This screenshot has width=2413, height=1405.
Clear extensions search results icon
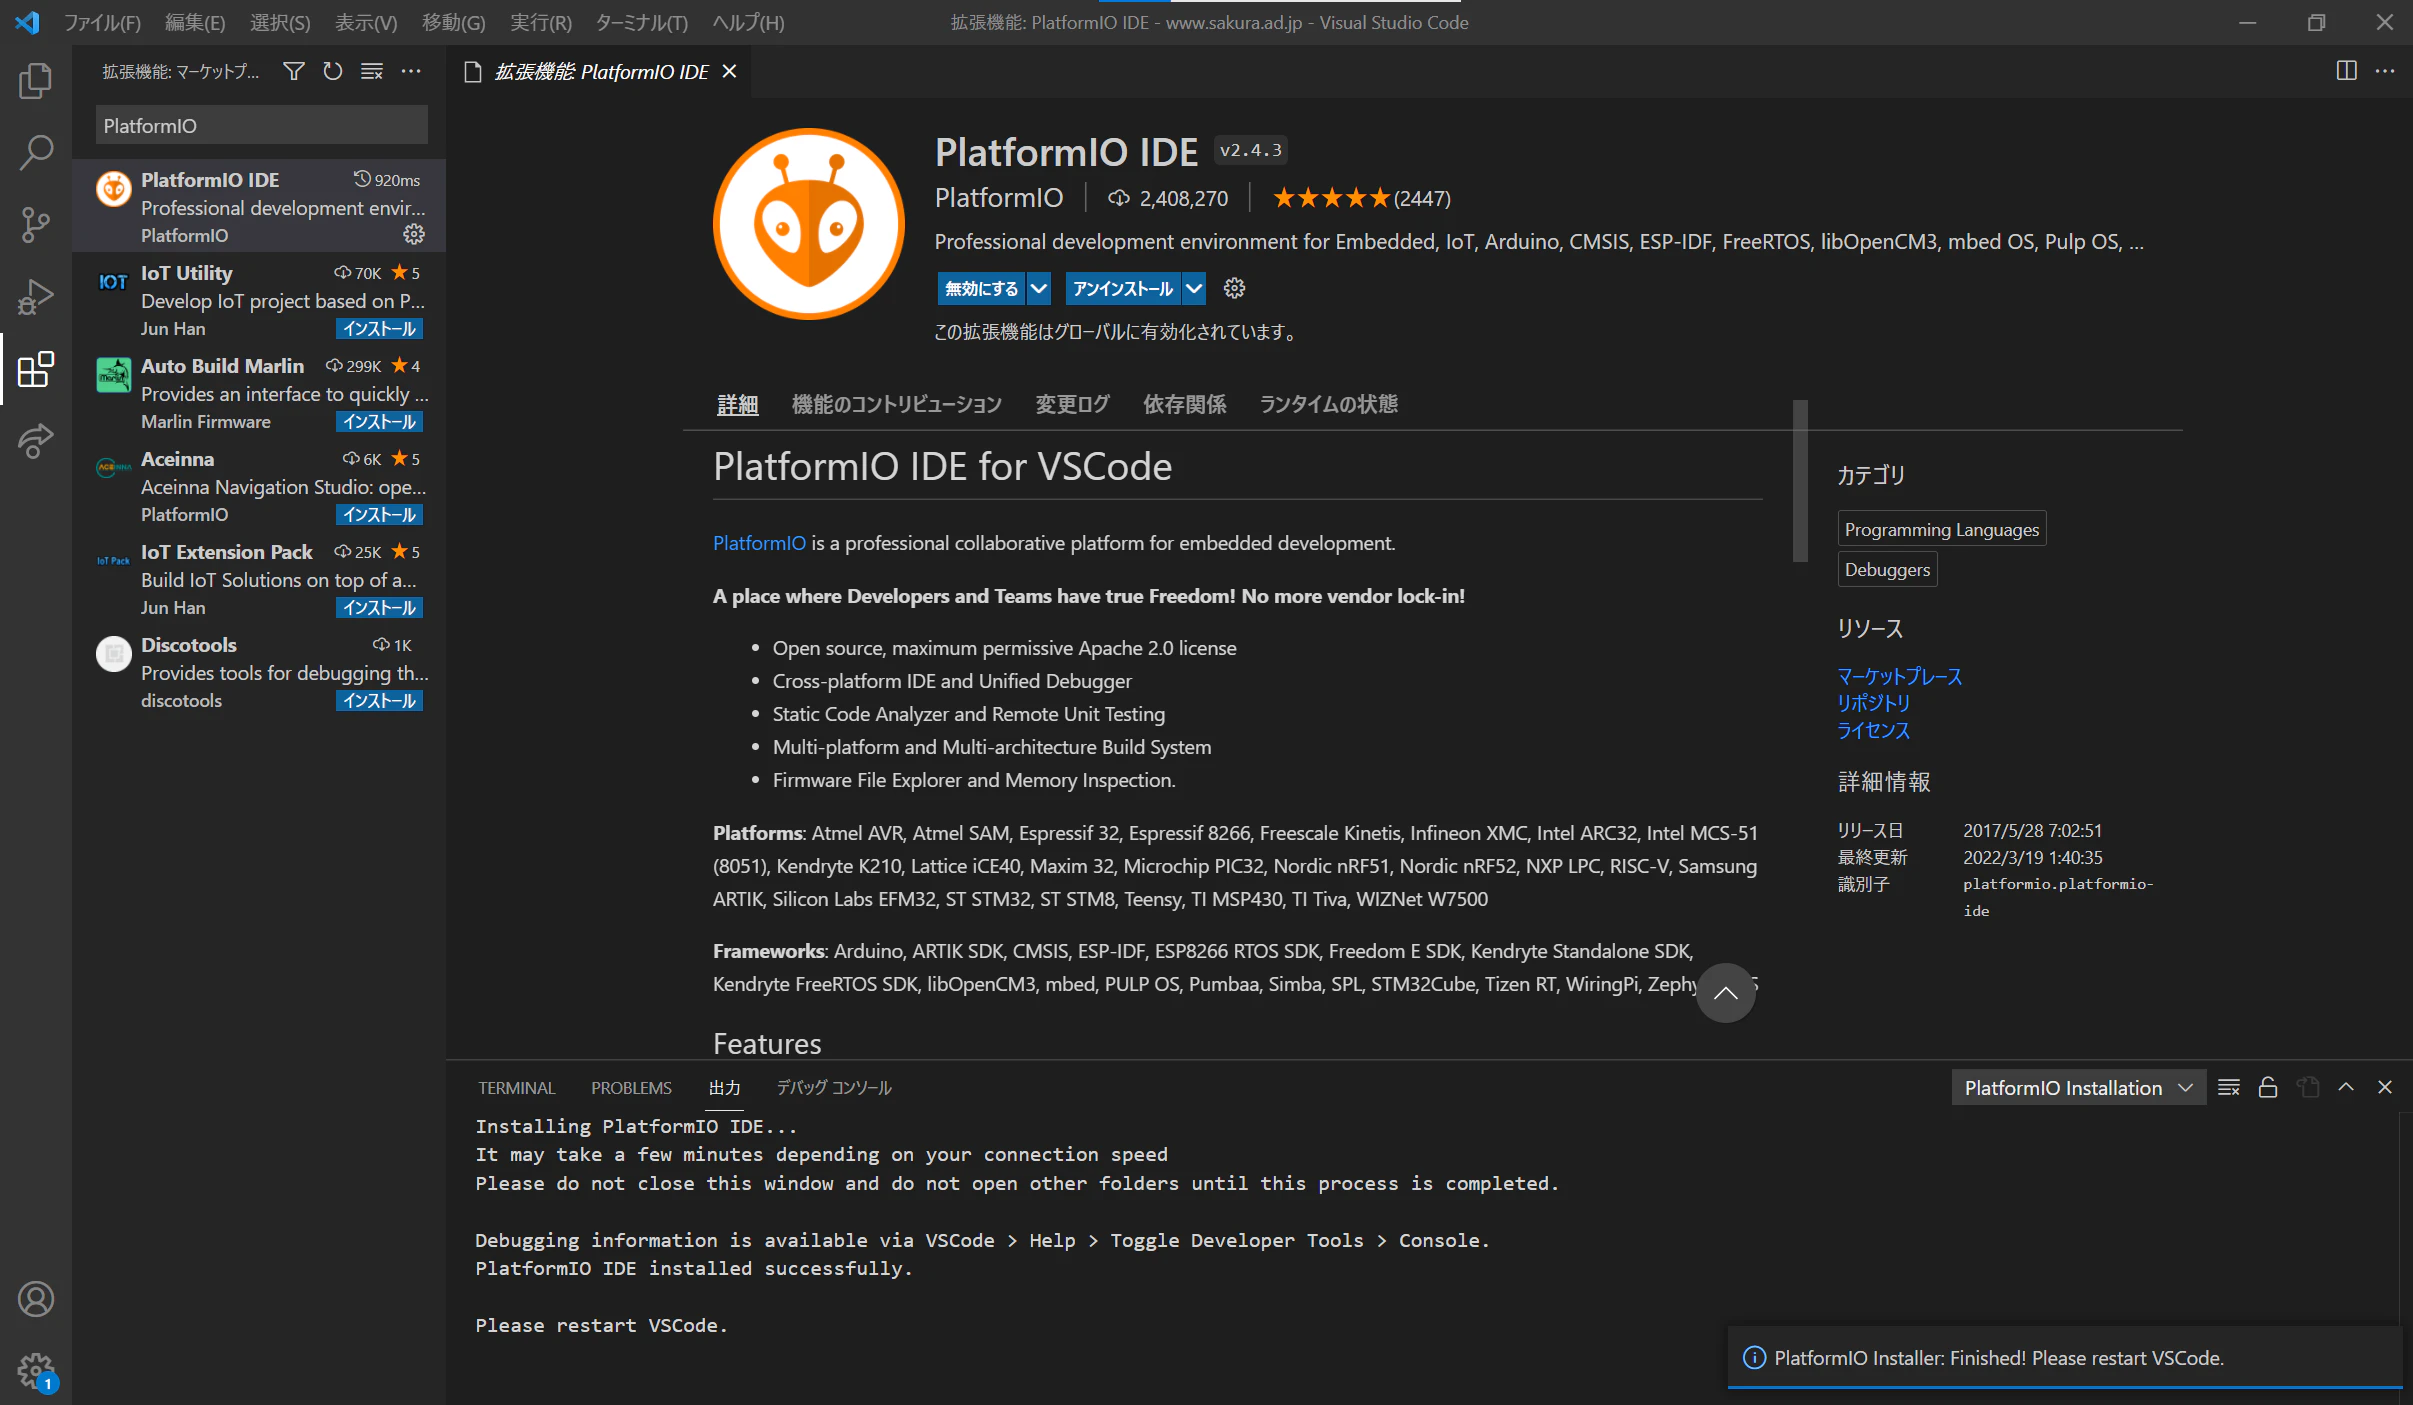tap(372, 72)
